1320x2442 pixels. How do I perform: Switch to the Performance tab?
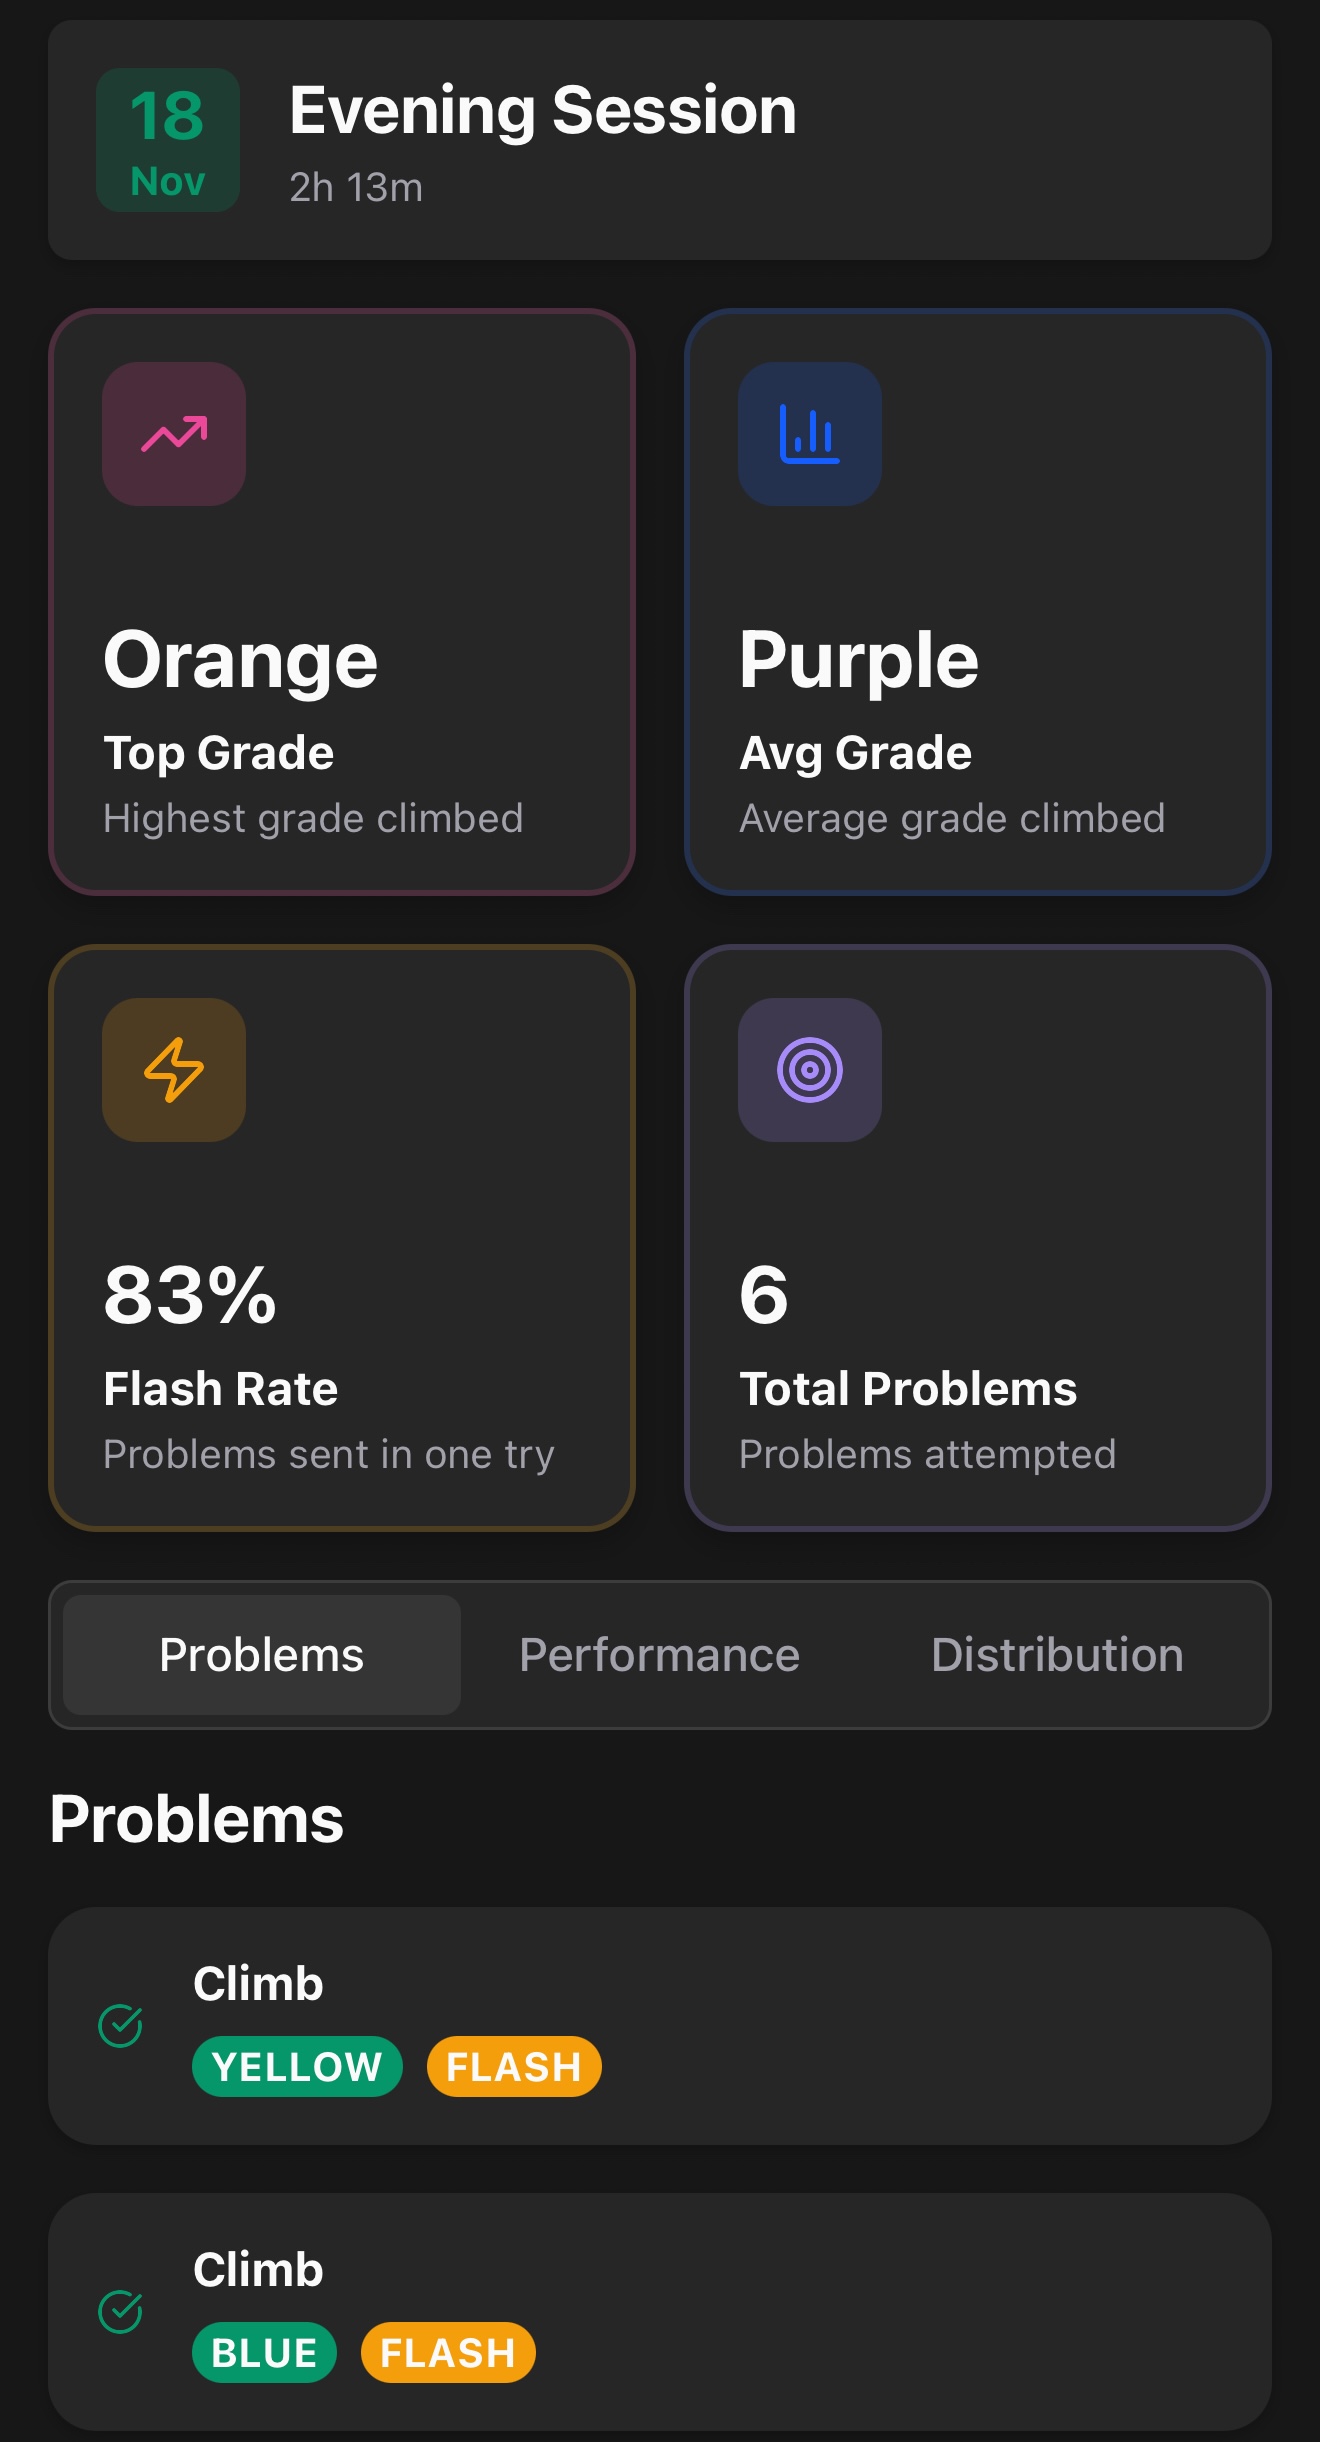point(659,1655)
